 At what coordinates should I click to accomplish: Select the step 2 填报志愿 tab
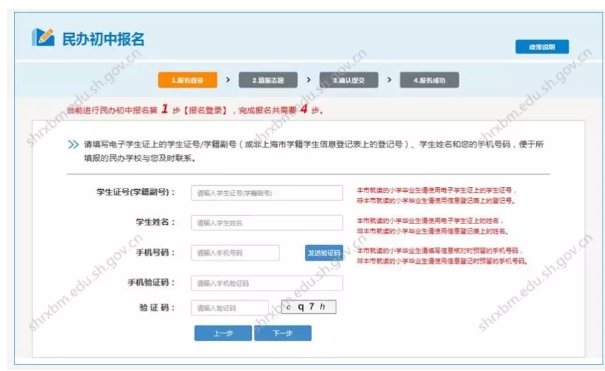[268, 80]
